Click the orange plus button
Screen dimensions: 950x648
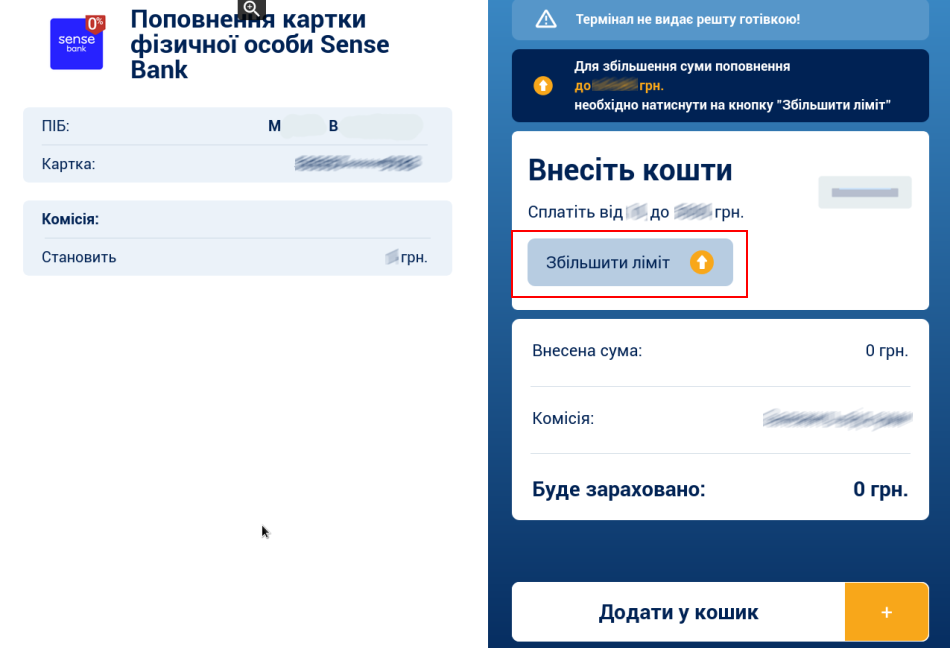886,612
